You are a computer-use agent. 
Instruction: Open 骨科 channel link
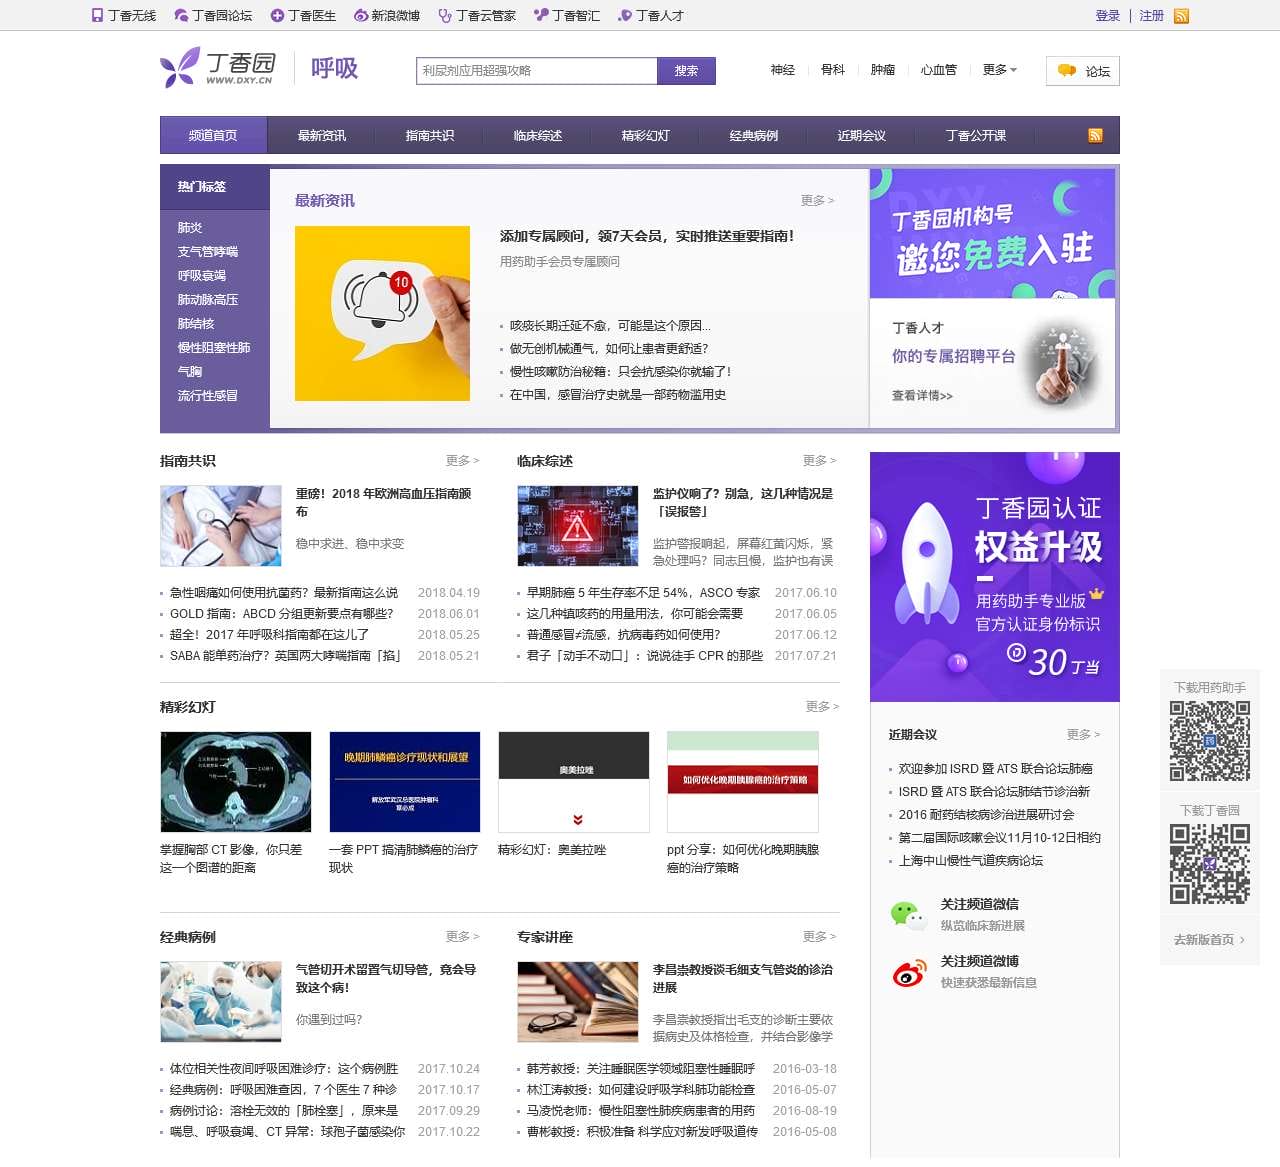(x=833, y=69)
